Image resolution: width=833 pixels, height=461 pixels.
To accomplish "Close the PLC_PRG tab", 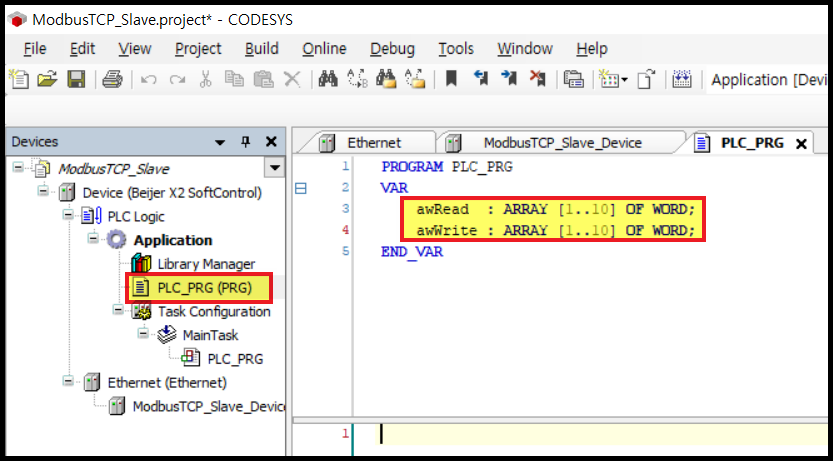I will point(801,143).
